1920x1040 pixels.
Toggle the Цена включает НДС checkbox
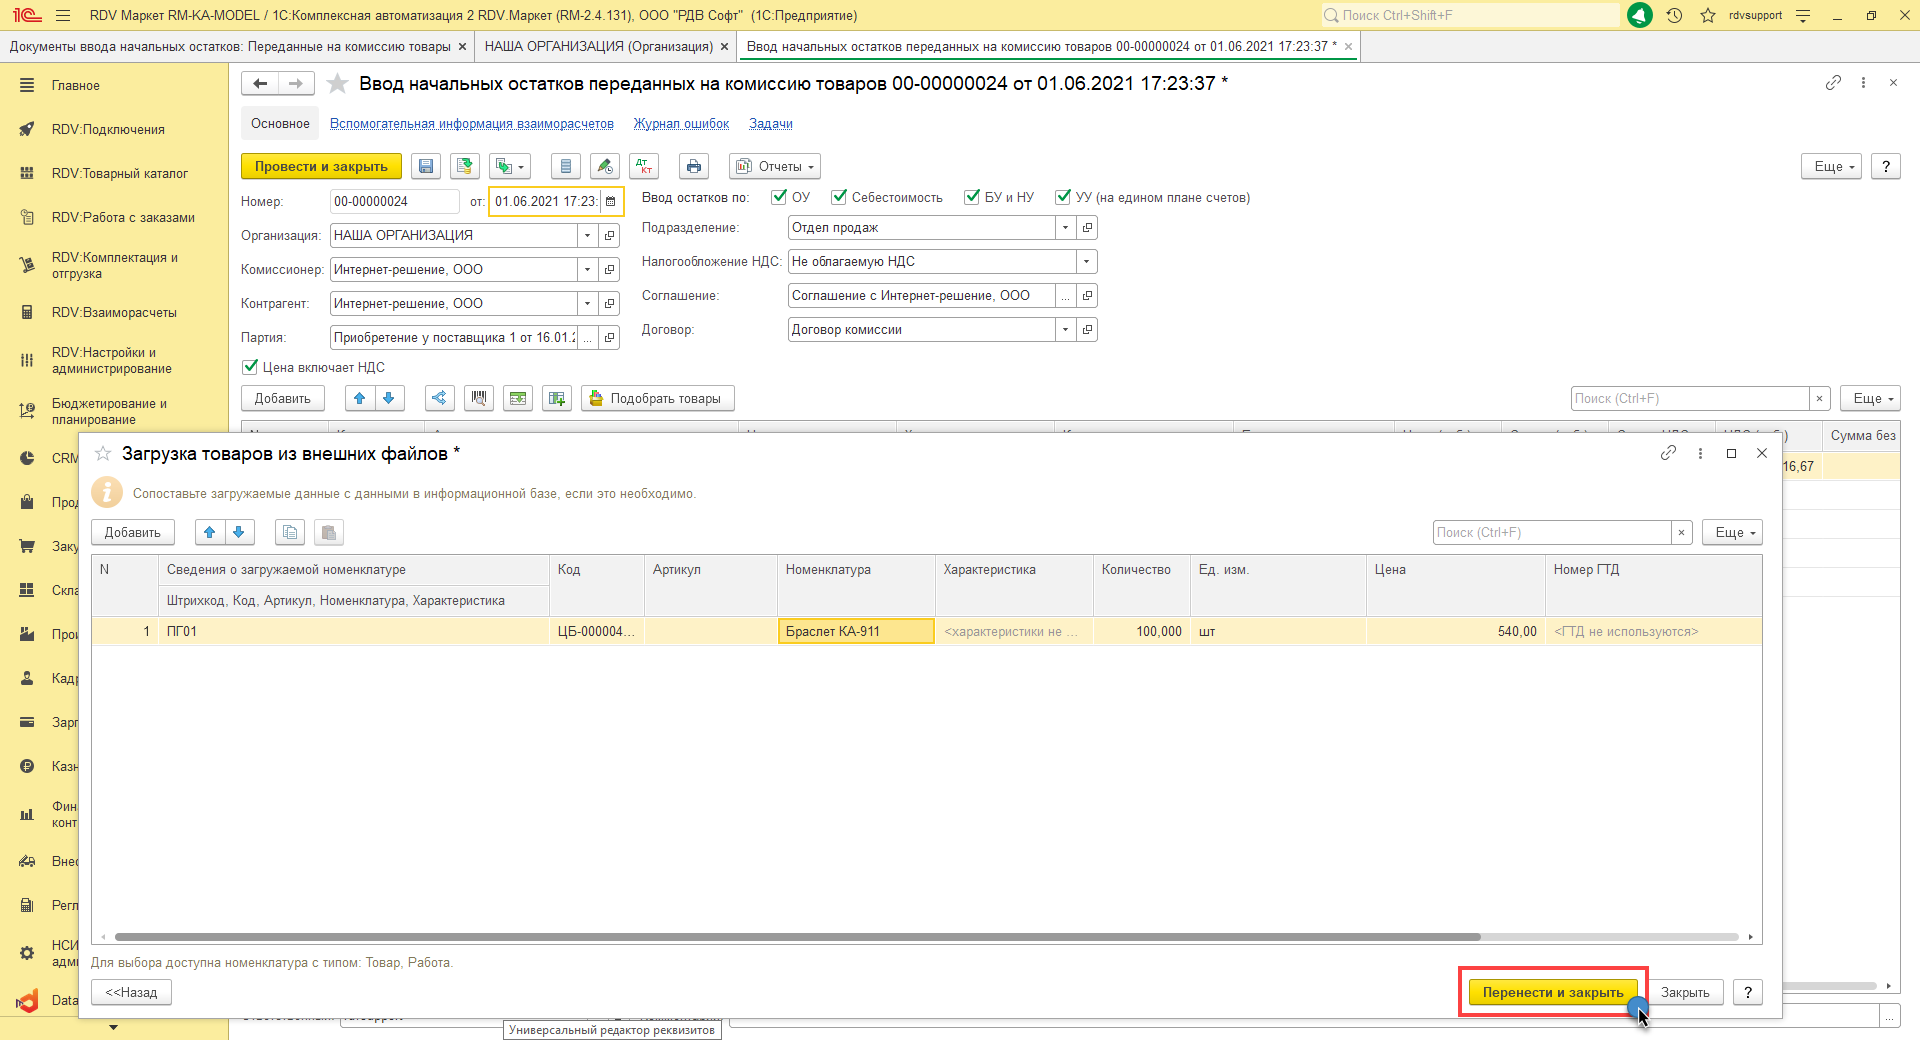[x=251, y=368]
